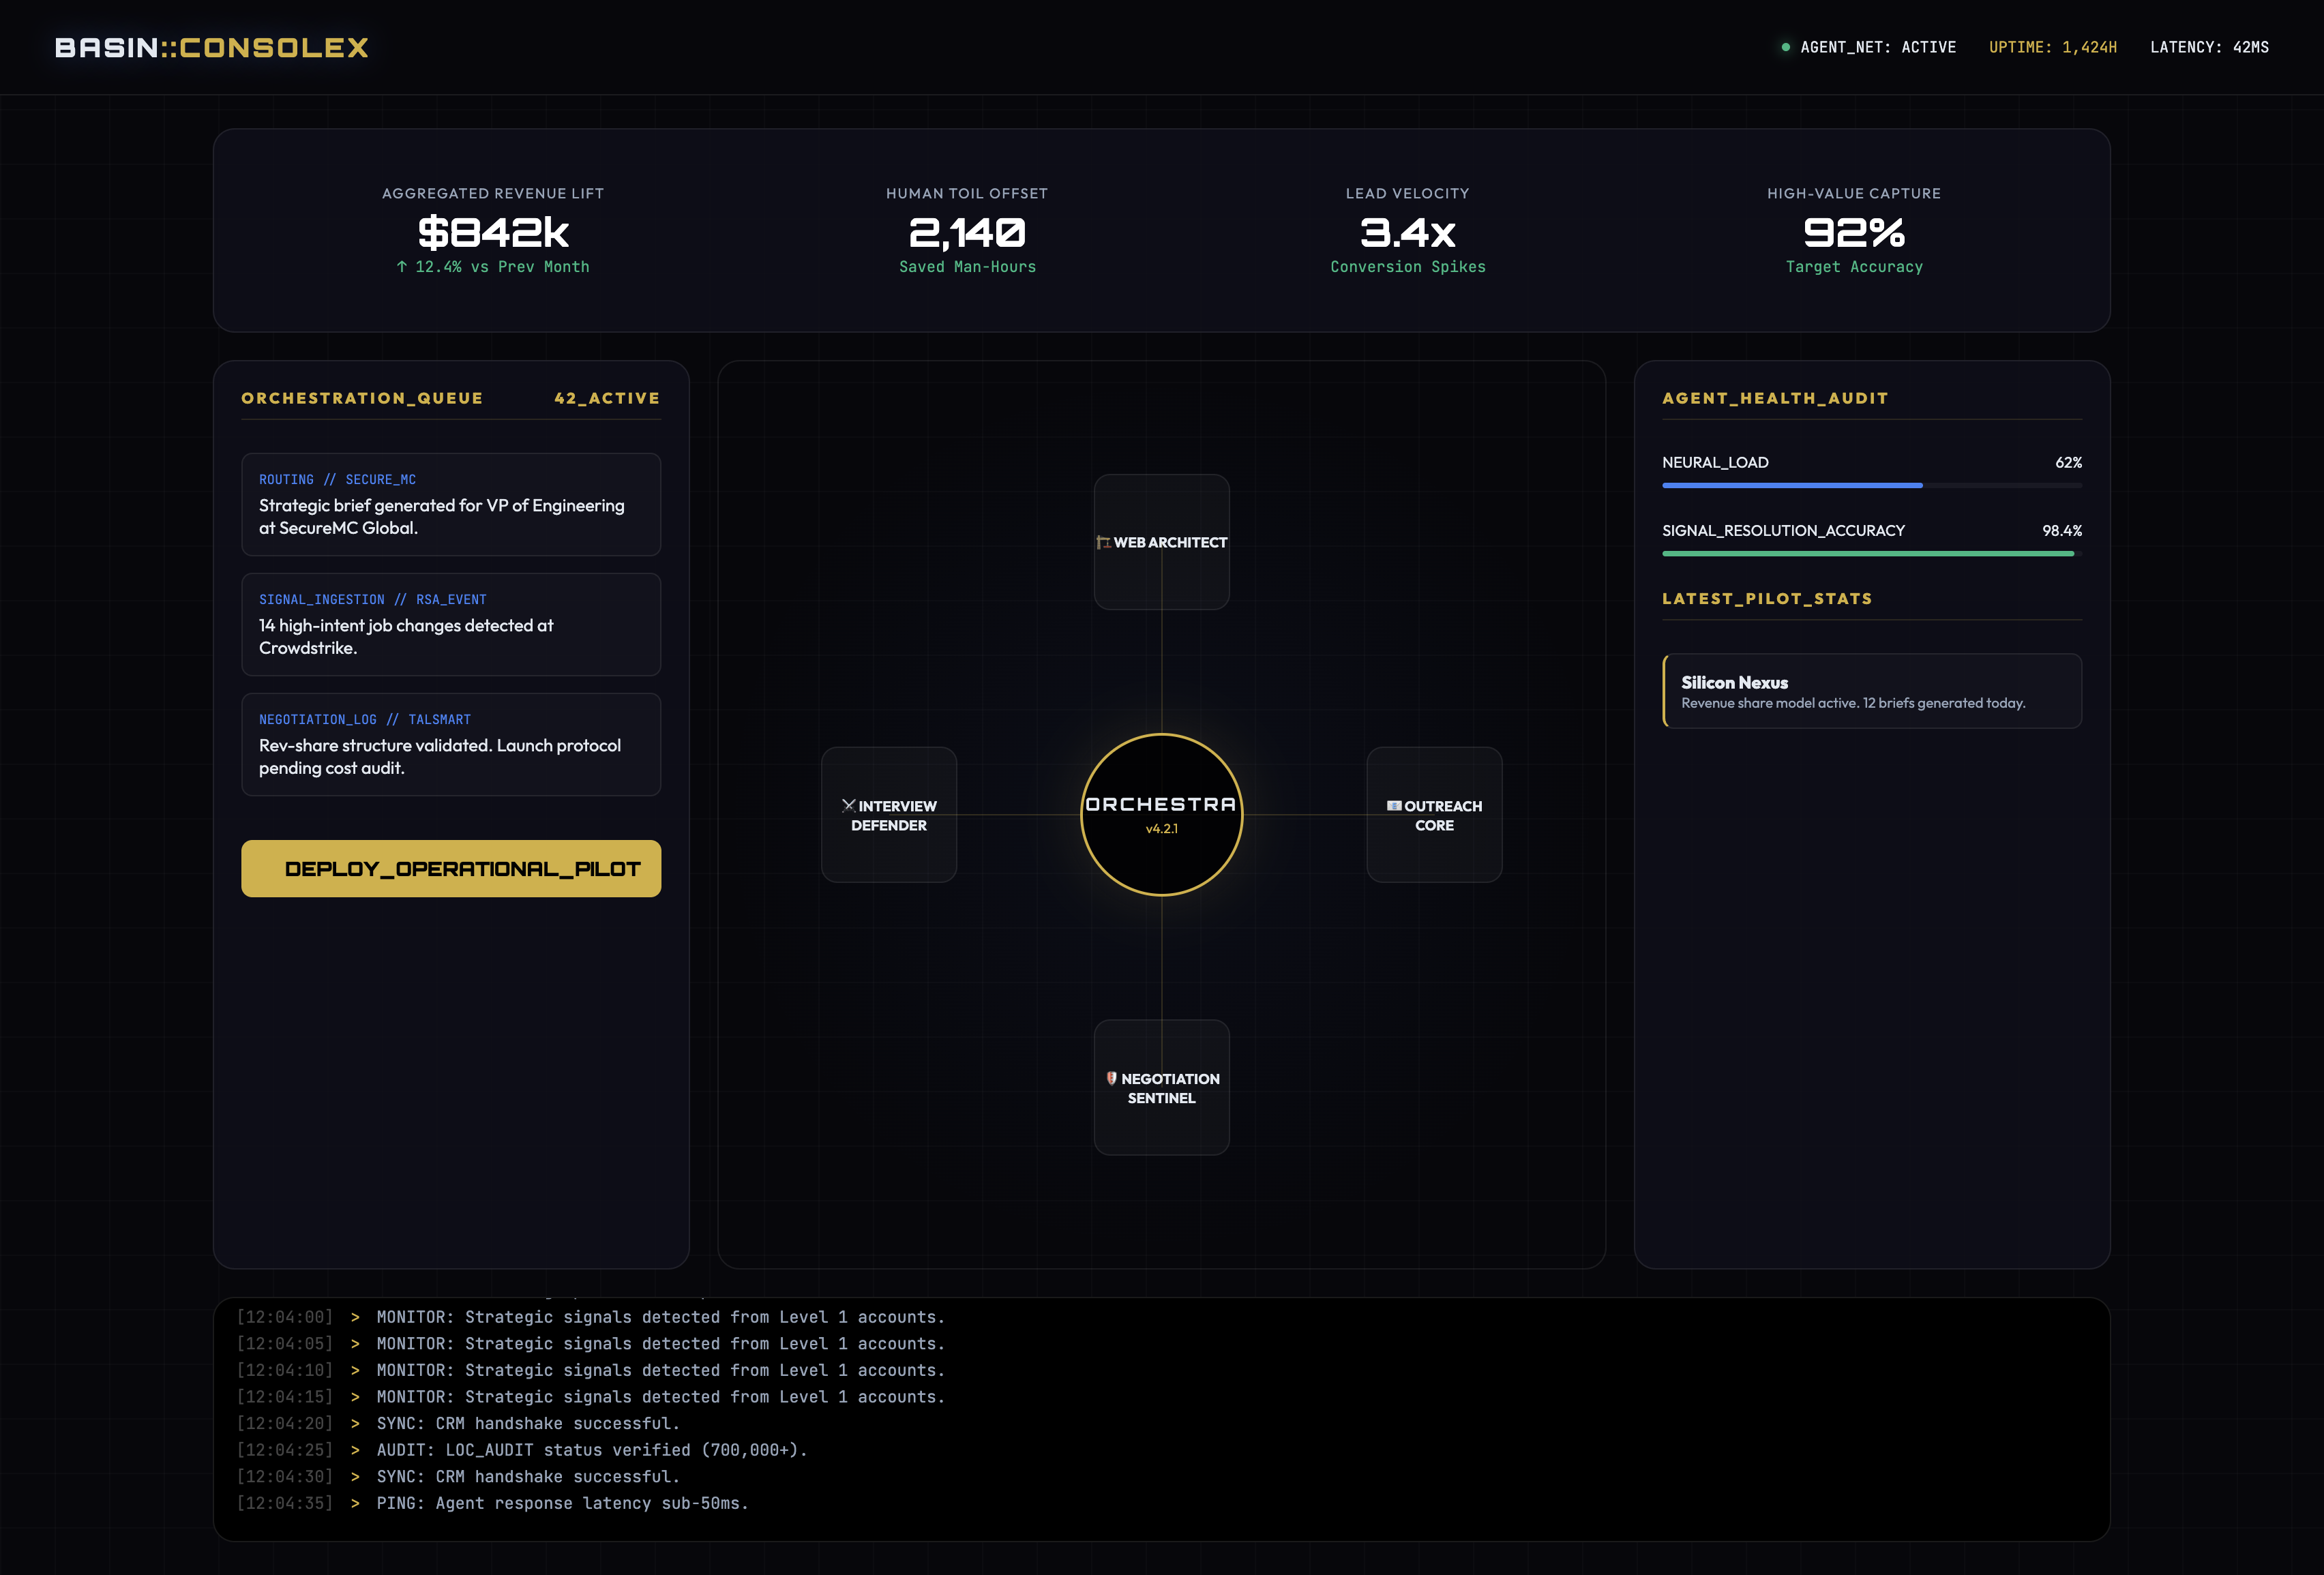Click the $842k Aggregated Revenue Lift metric
The image size is (2324, 1575).
click(493, 232)
